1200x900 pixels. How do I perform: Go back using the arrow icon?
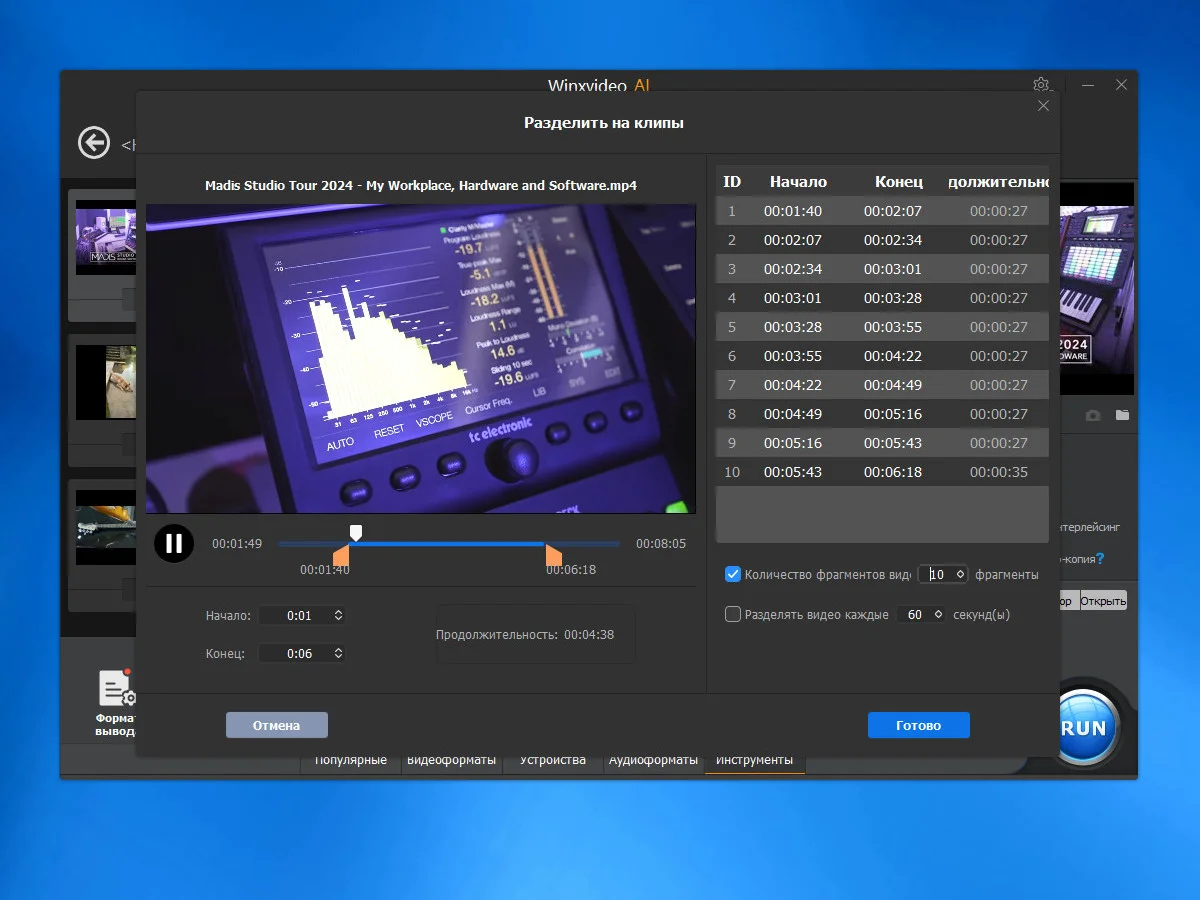pyautogui.click(x=94, y=143)
